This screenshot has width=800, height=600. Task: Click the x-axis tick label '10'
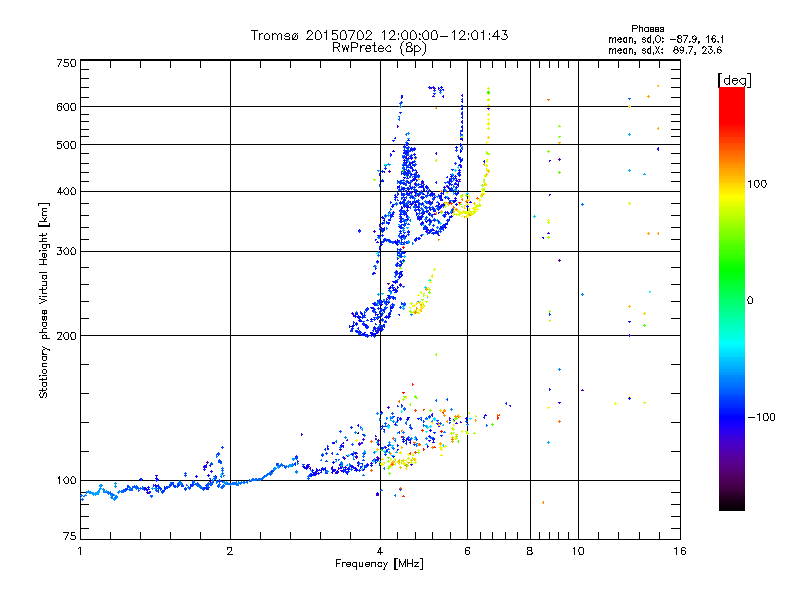(578, 551)
